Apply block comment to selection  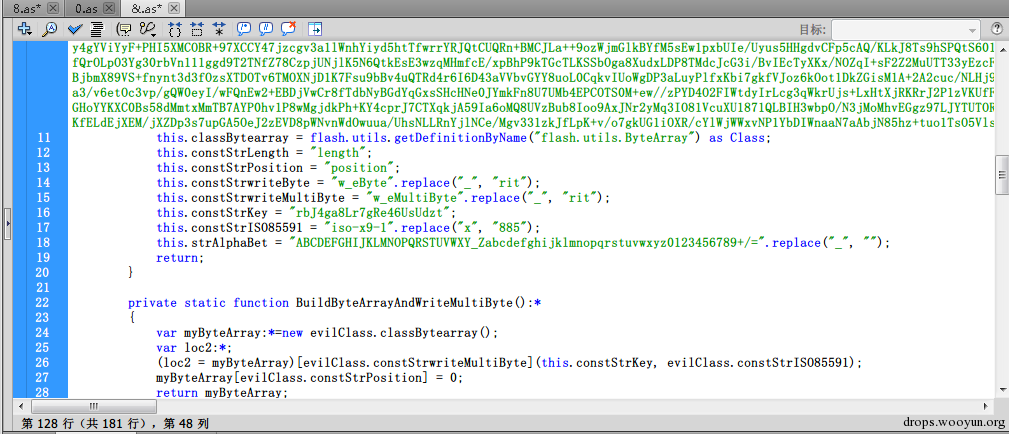coord(244,28)
